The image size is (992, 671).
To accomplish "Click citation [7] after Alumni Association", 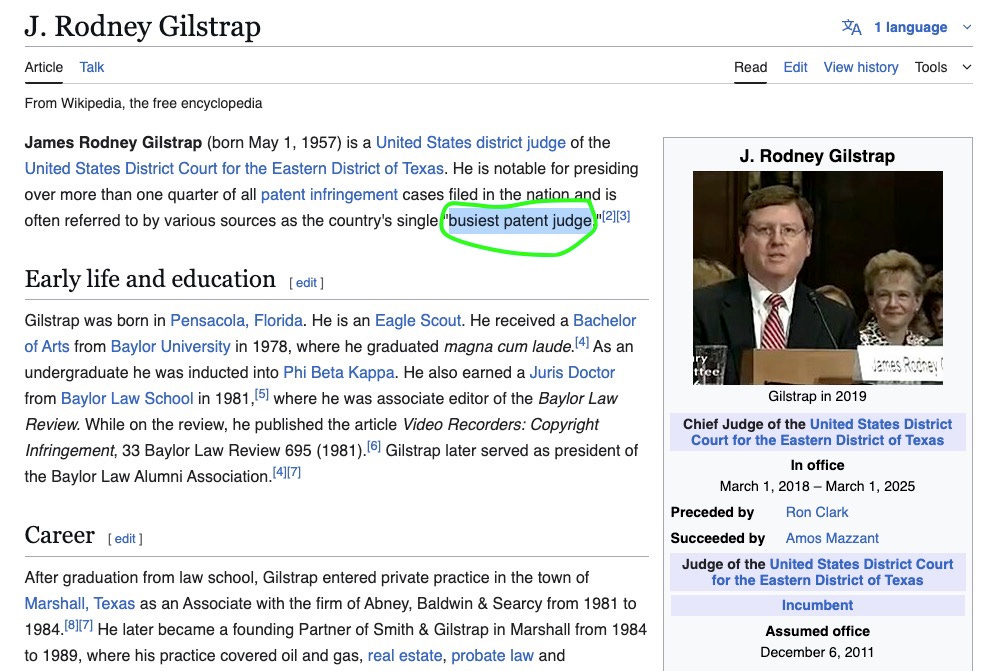I will pos(294,472).
